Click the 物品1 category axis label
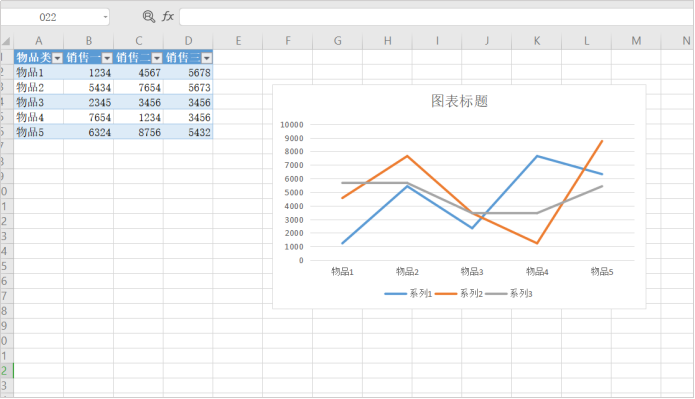The height and width of the screenshot is (399, 695). (x=342, y=271)
